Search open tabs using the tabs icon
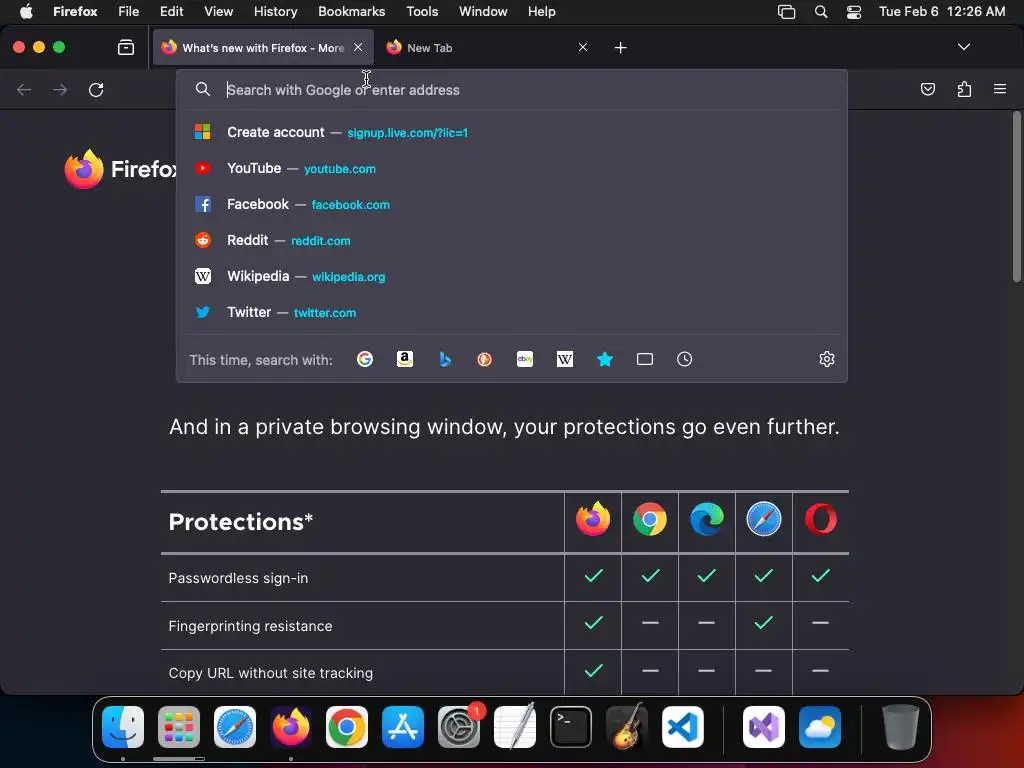Image resolution: width=1024 pixels, height=768 pixels. click(645, 359)
